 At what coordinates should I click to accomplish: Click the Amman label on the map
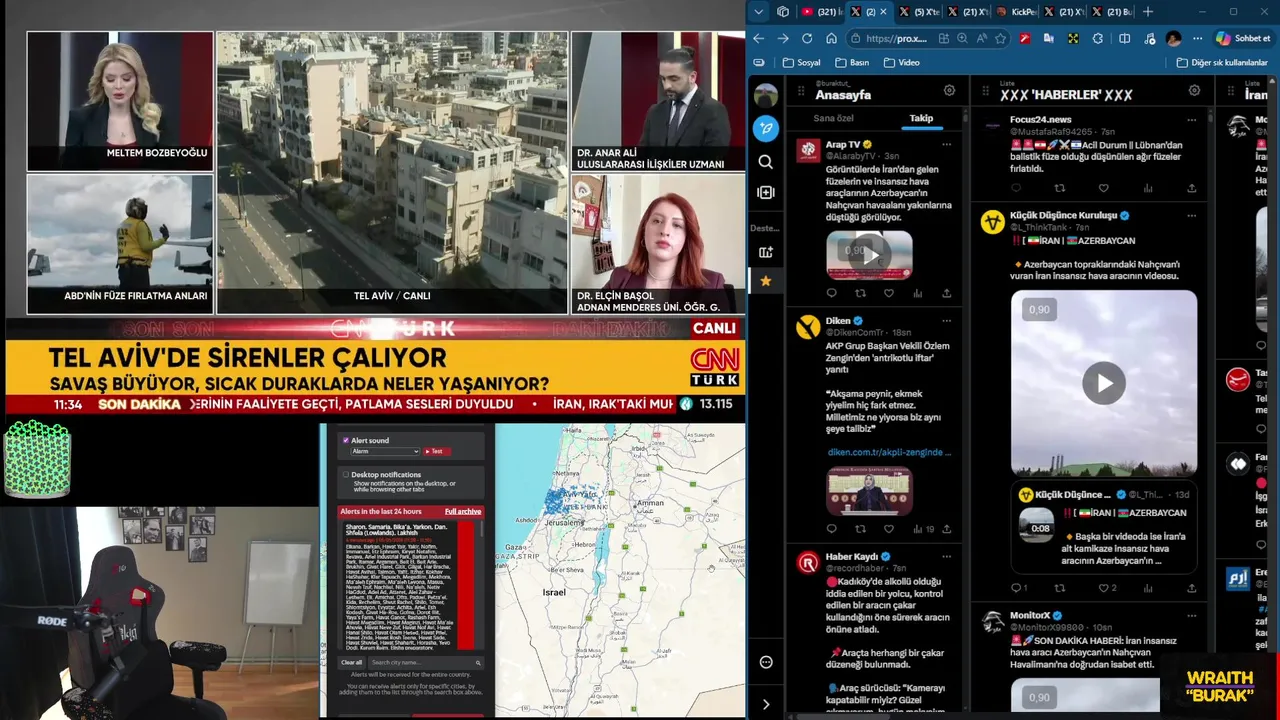pyautogui.click(x=651, y=503)
